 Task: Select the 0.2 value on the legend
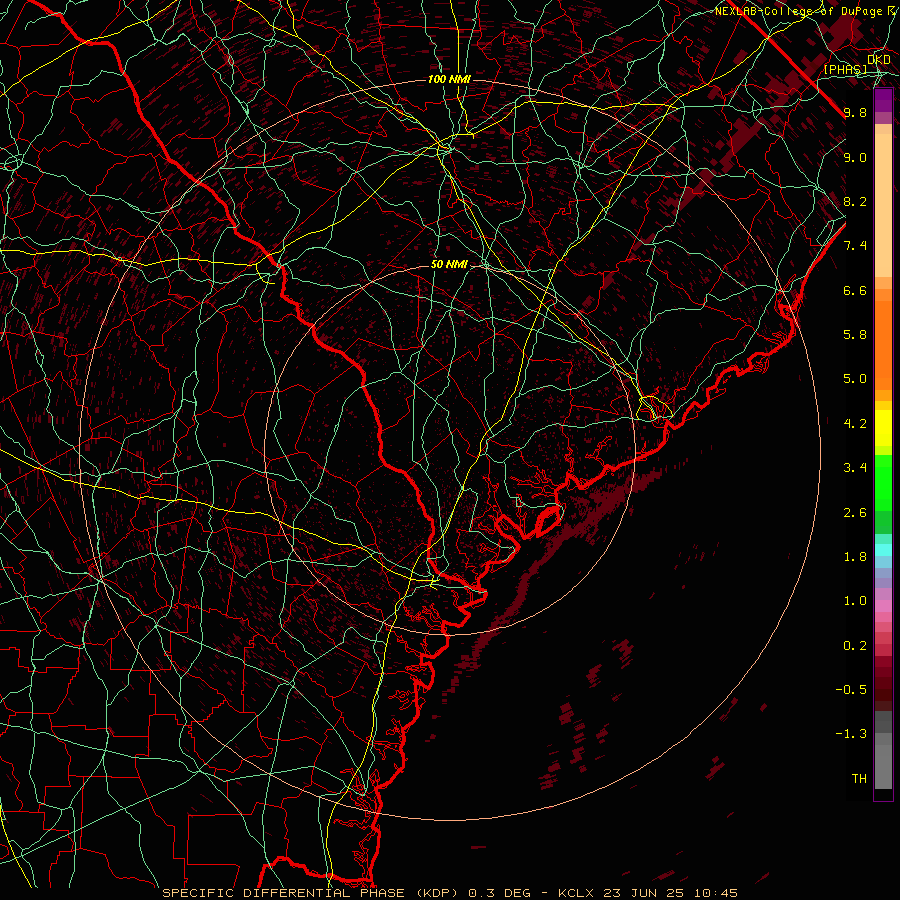(x=855, y=646)
